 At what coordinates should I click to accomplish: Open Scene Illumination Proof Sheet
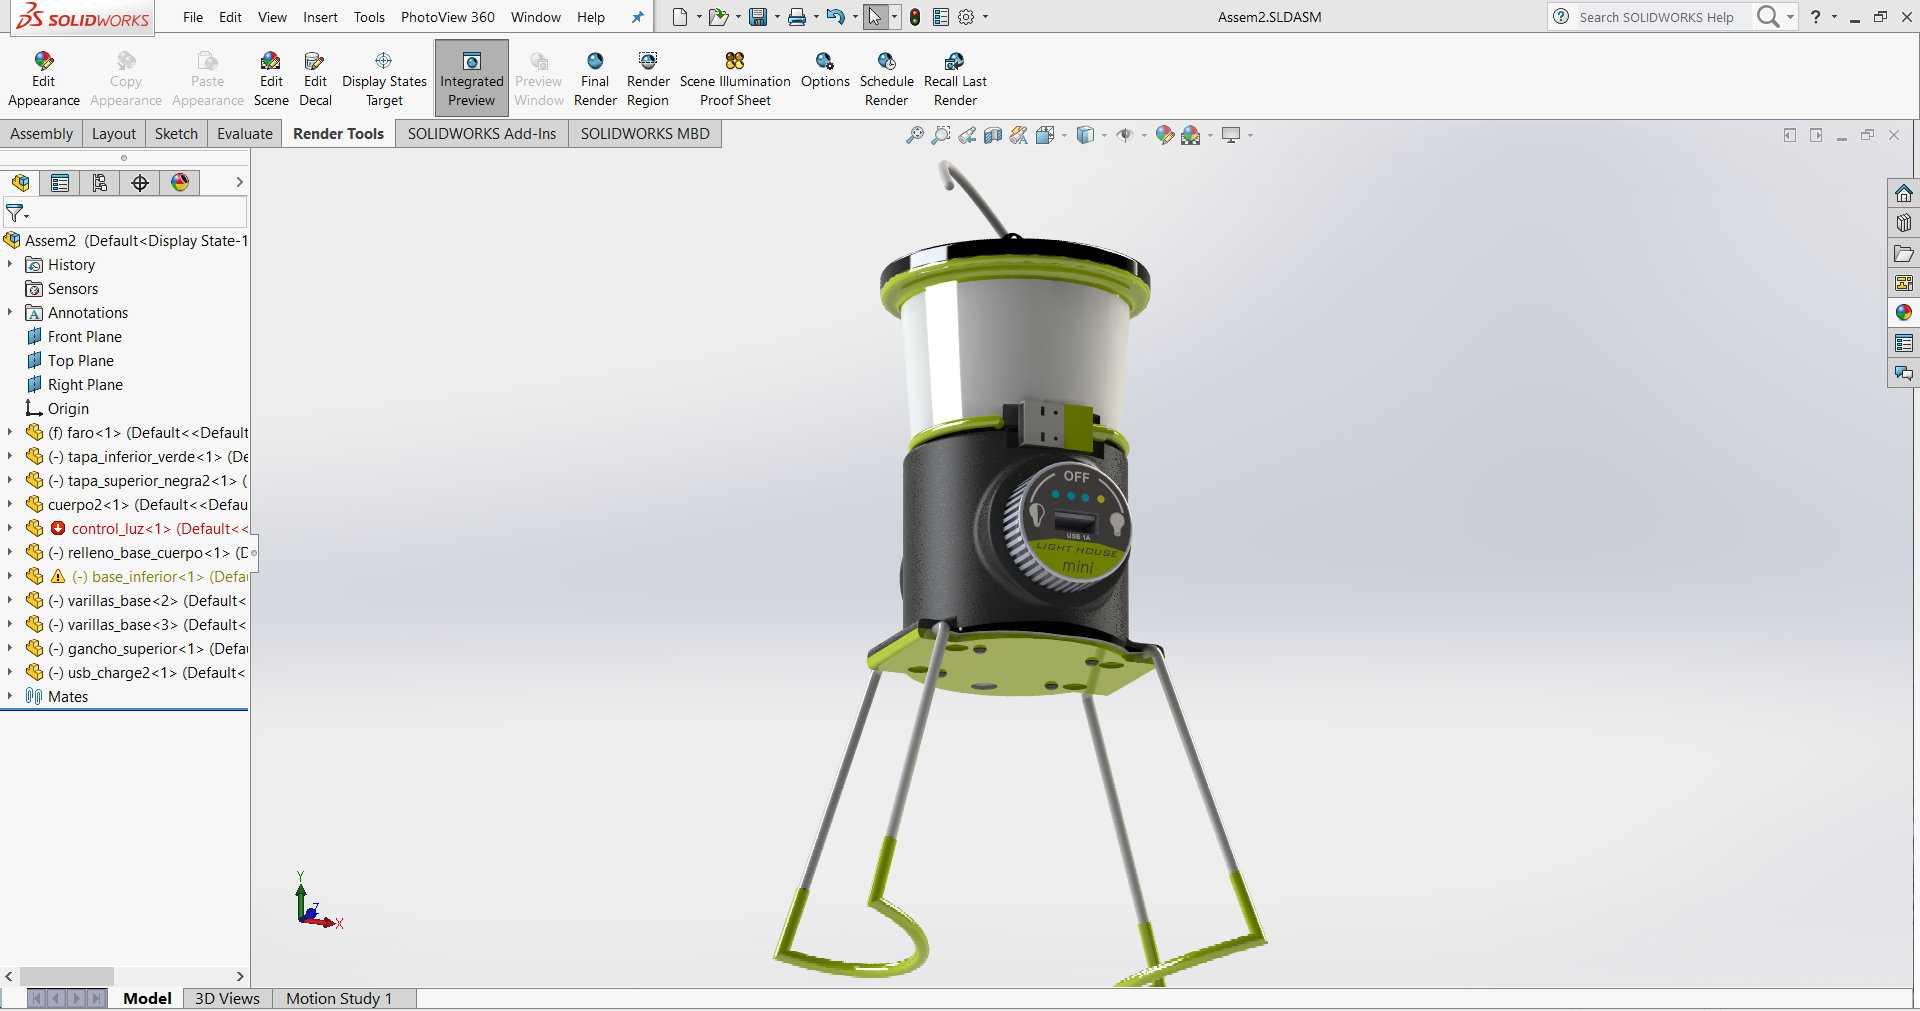[735, 79]
